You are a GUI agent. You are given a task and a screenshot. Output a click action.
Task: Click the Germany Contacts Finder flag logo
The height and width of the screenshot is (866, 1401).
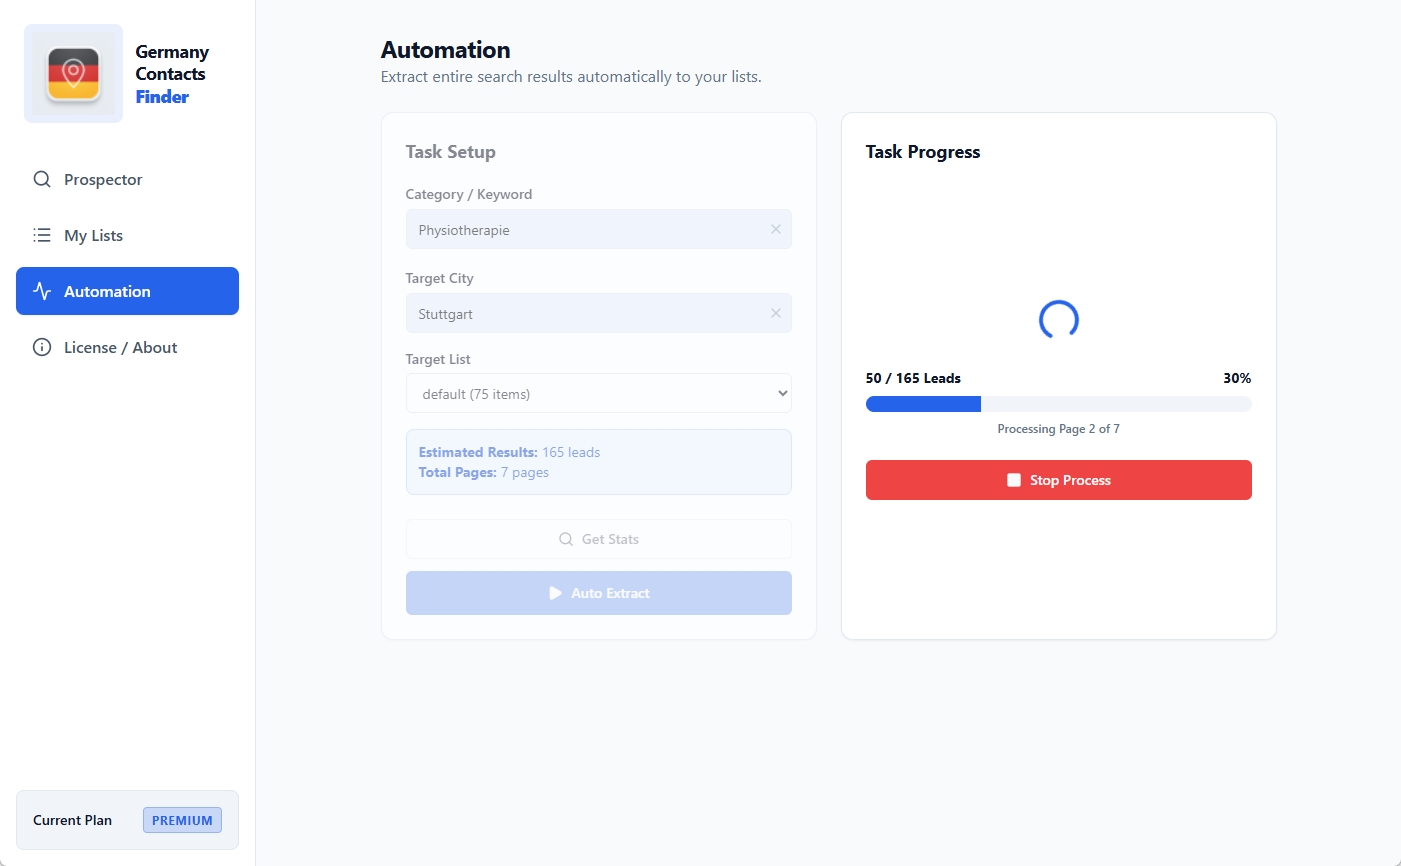[73, 72]
